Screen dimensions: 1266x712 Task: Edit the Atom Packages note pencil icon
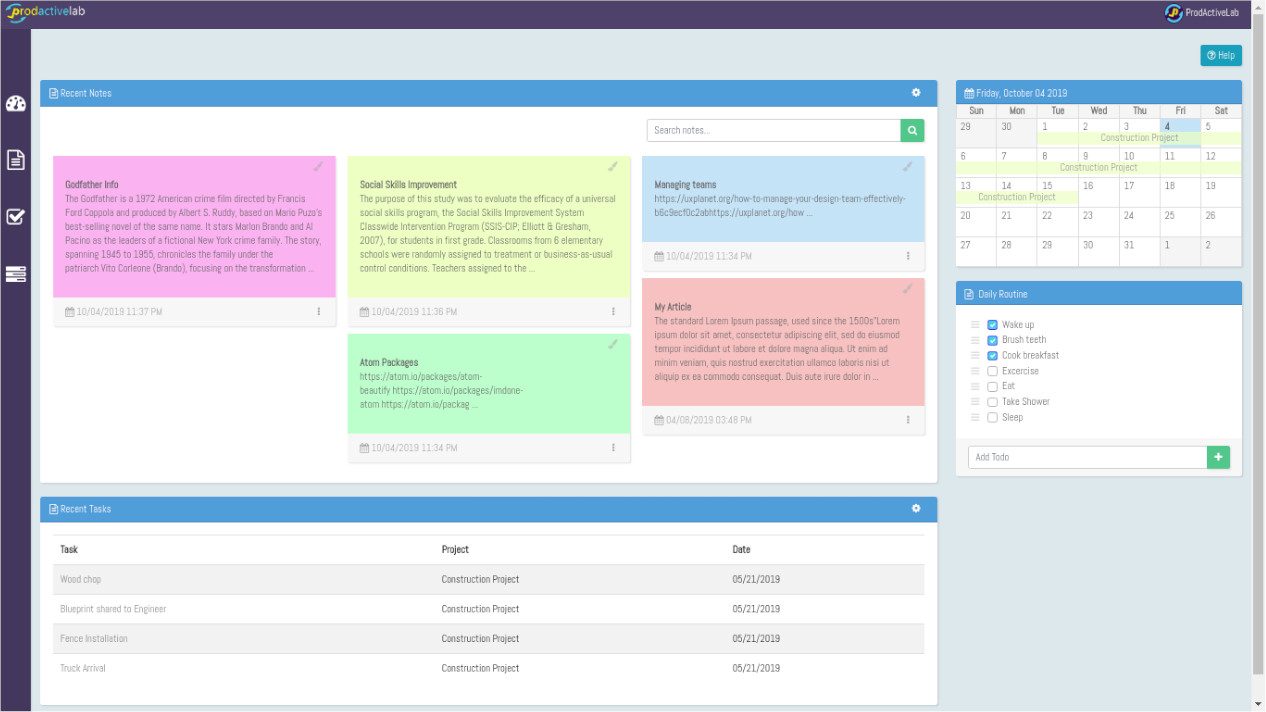point(613,344)
